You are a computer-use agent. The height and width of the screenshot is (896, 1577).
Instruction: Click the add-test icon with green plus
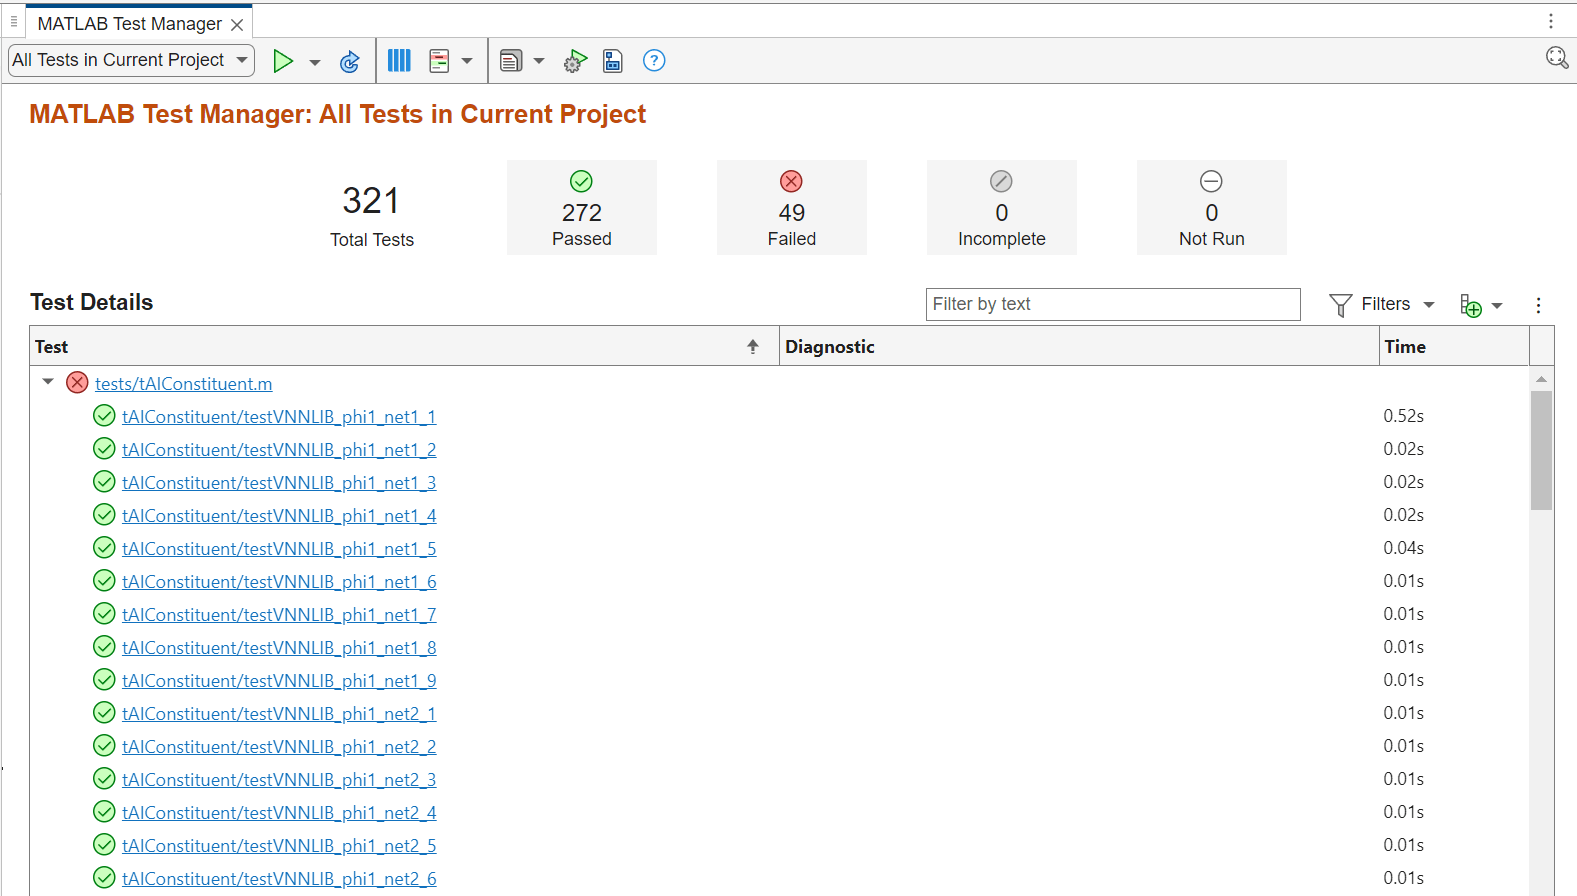1470,306
